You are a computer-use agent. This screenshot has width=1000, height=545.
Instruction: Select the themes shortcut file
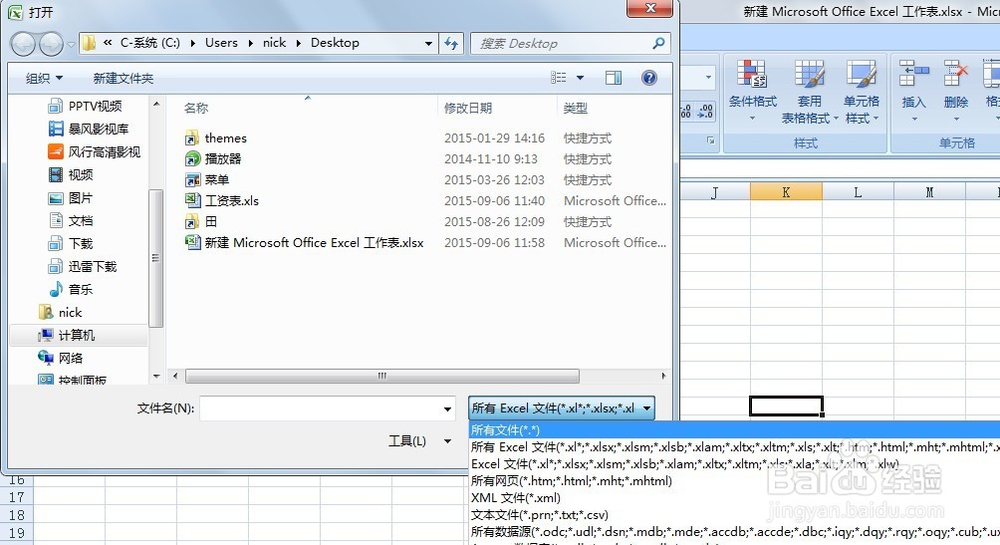coord(216,138)
